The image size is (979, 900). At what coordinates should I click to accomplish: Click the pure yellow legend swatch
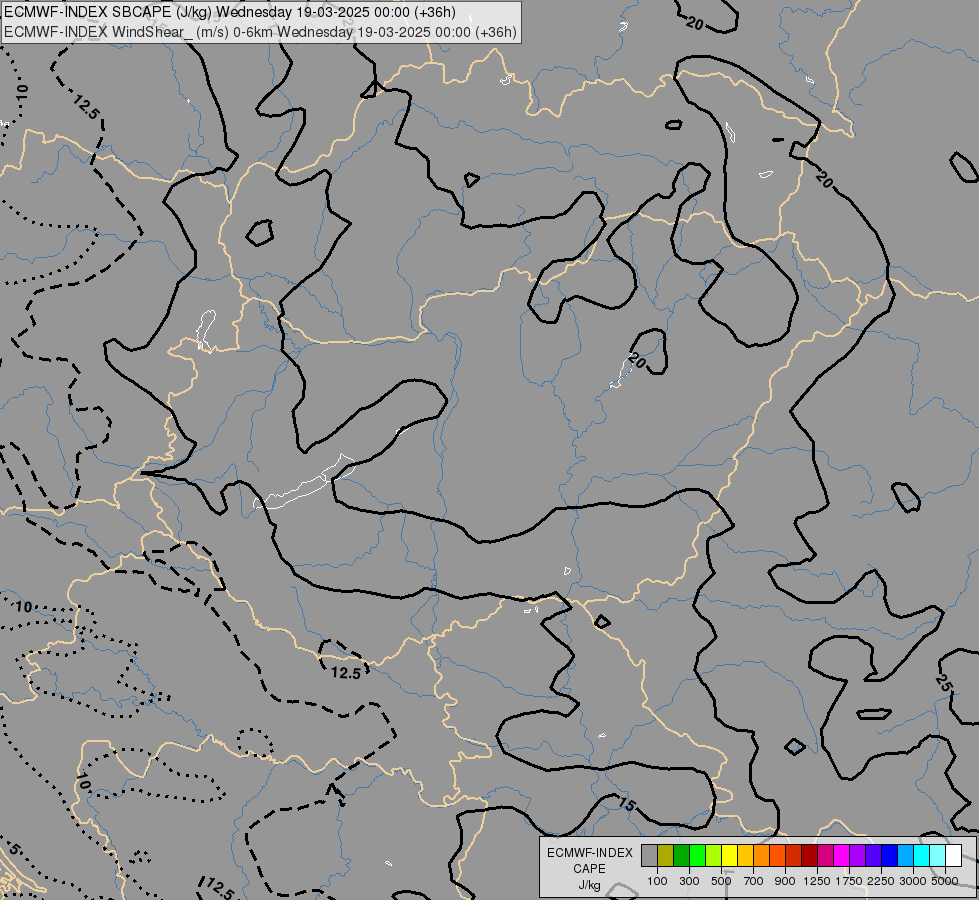click(730, 856)
